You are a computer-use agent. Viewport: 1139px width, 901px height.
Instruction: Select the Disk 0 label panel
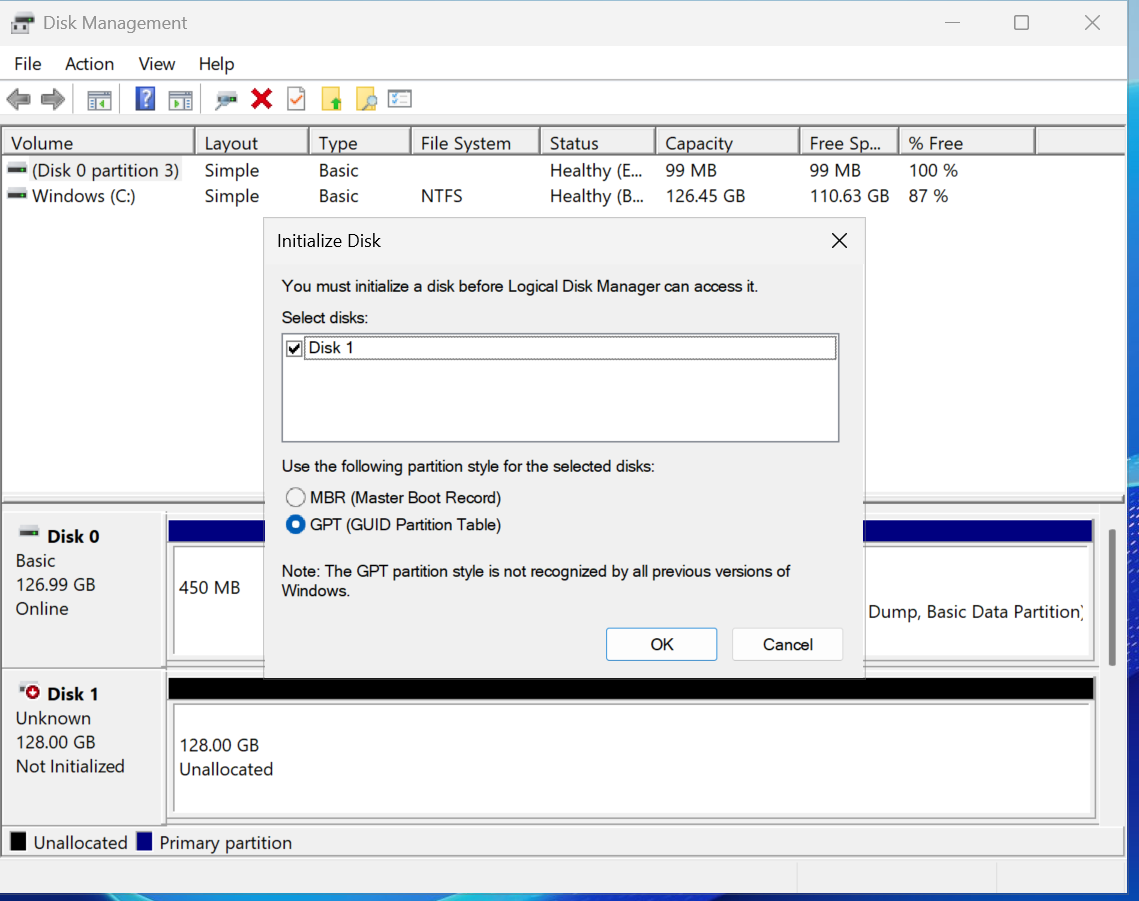pos(84,589)
